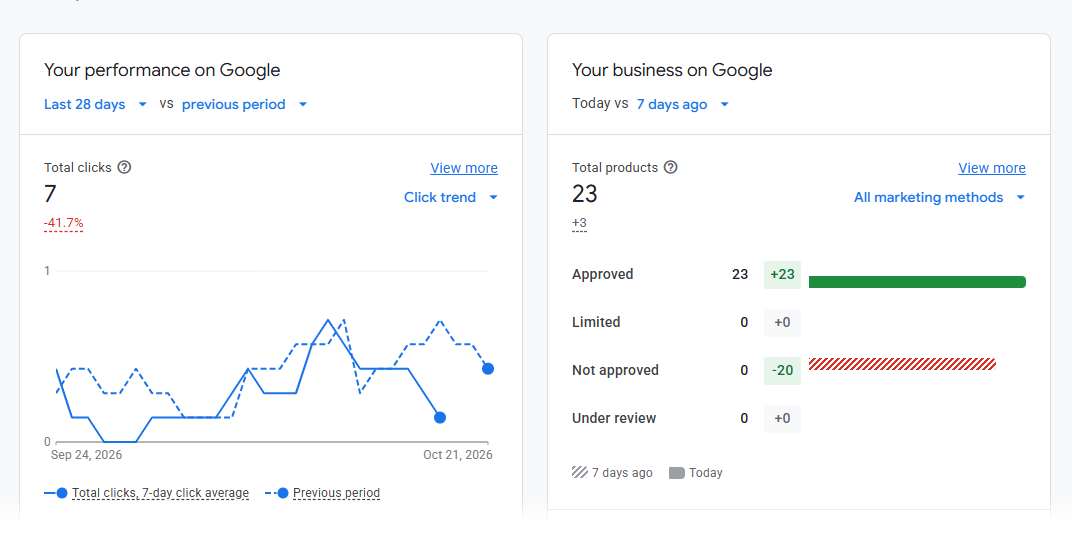Screen dimensions: 1072x548
Task: Open View more for Total products
Action: point(991,168)
